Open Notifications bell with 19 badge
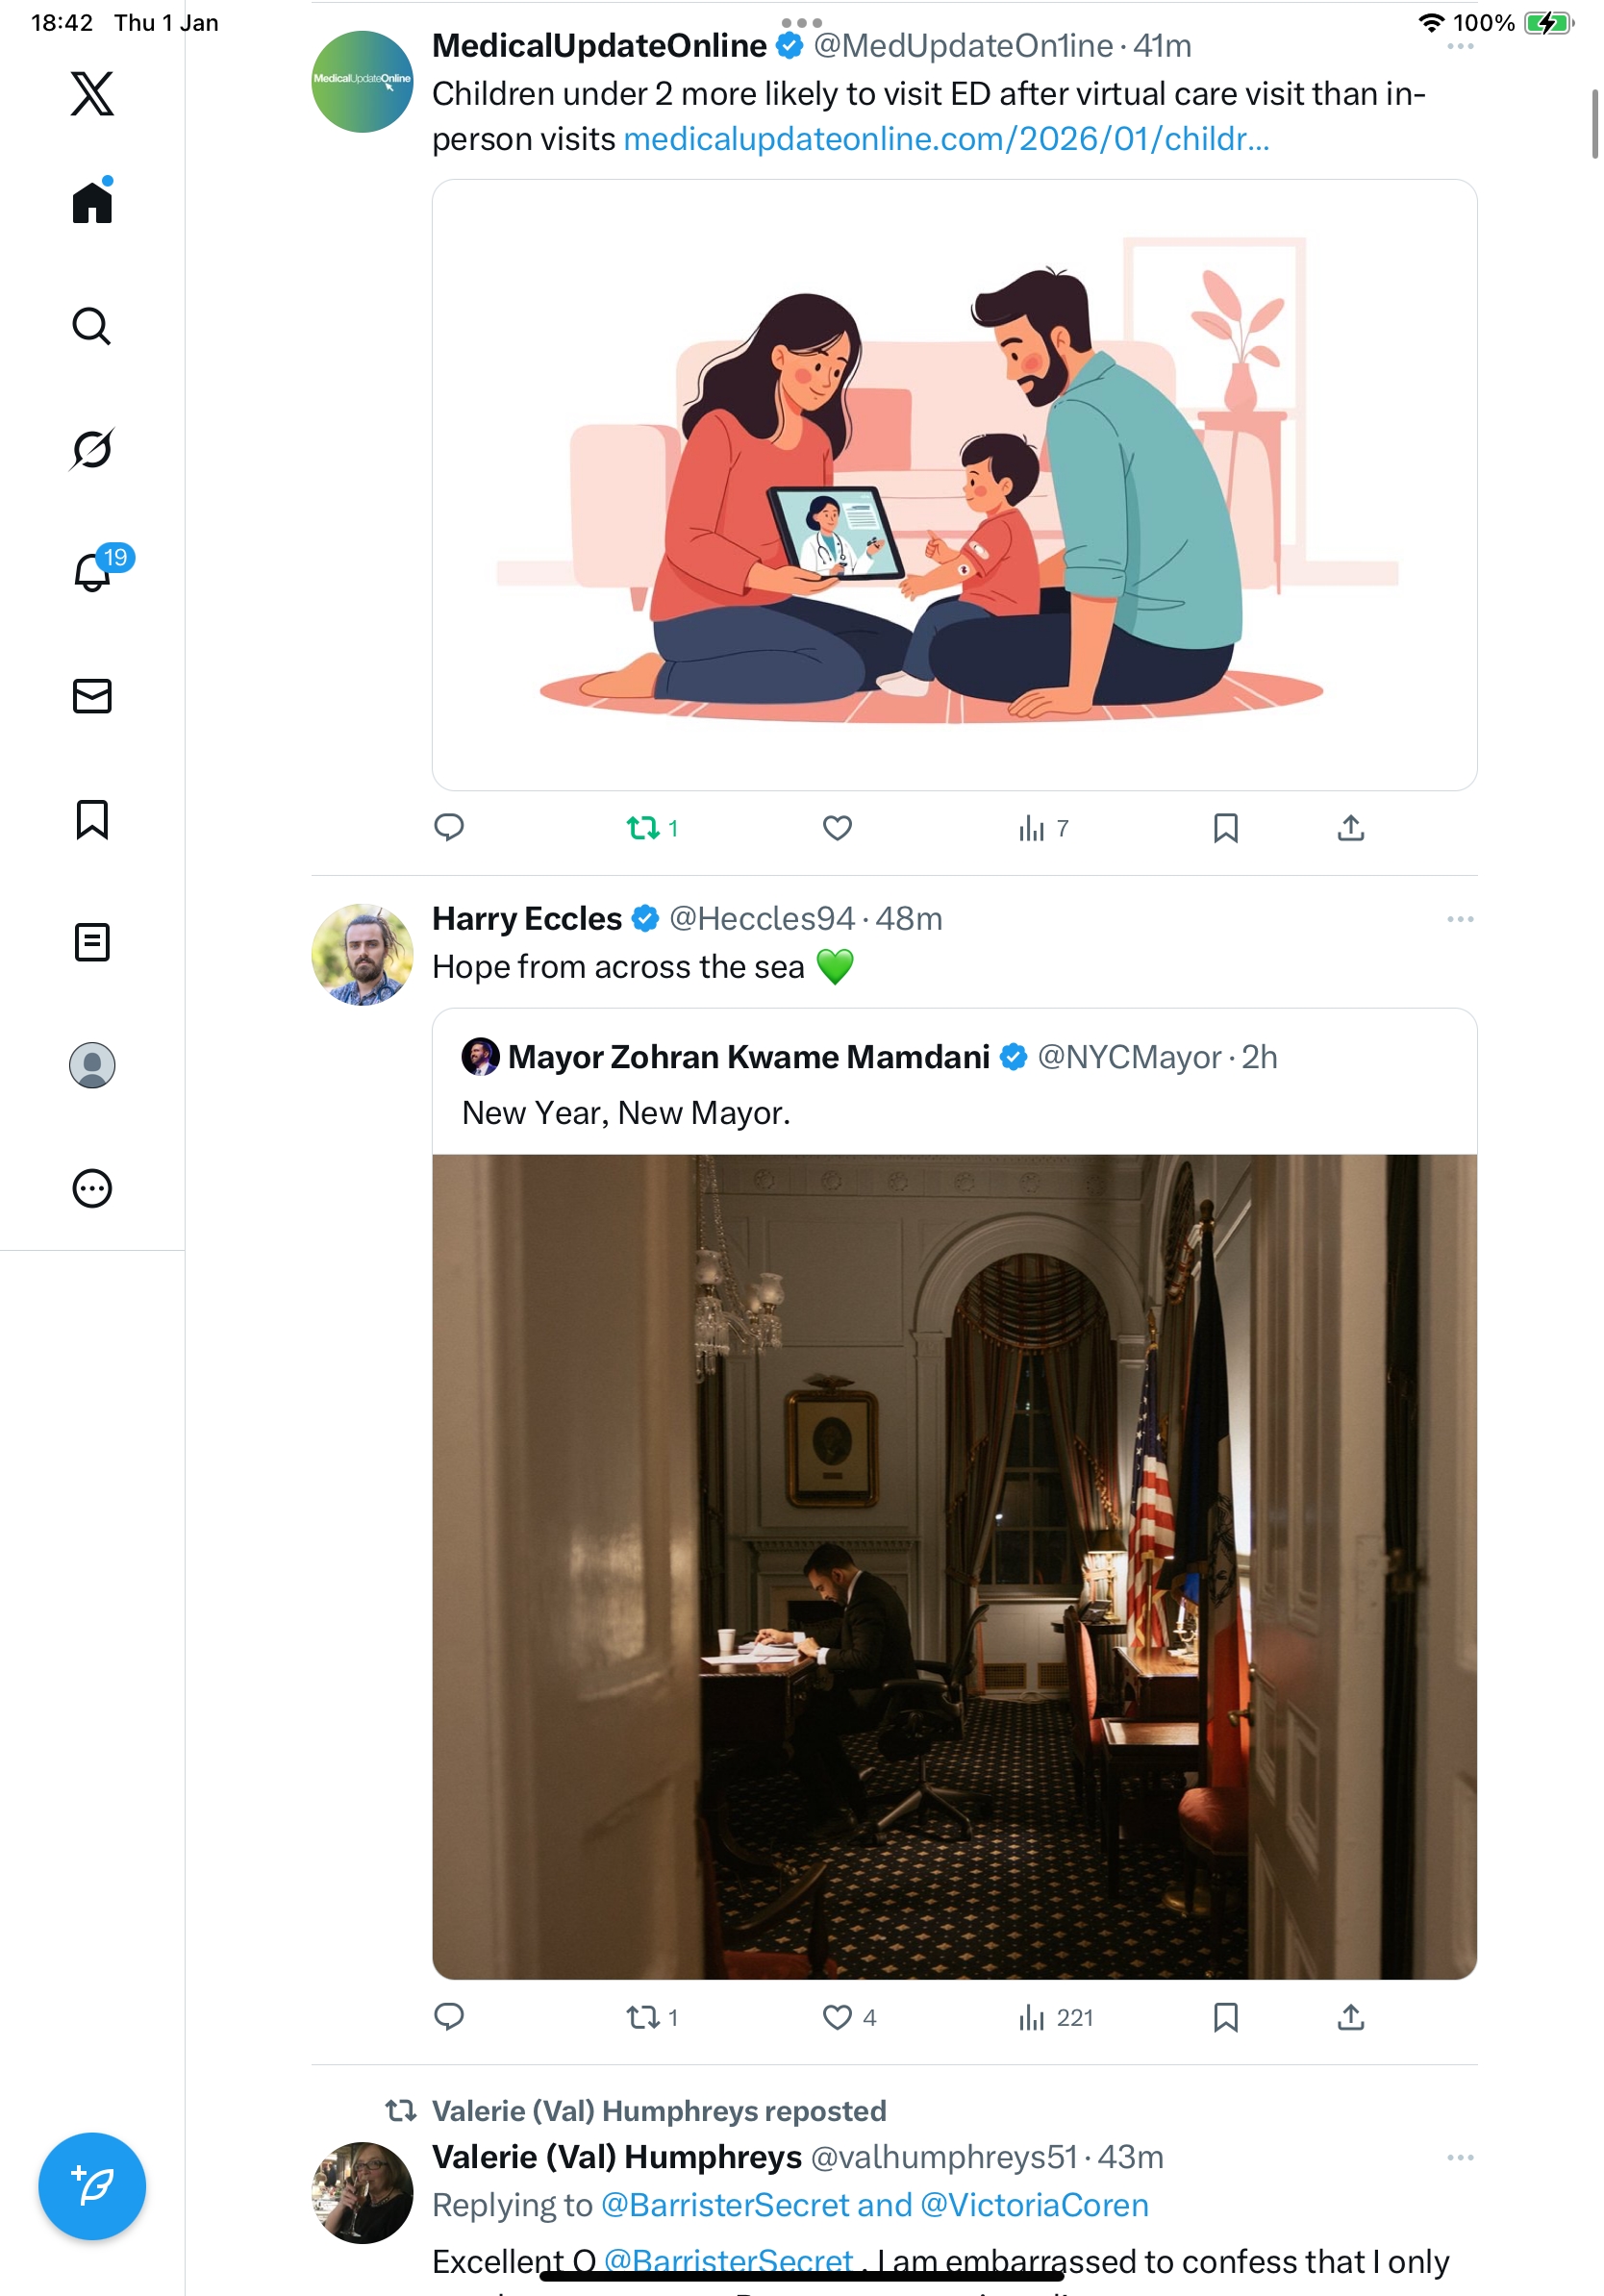The height and width of the screenshot is (2296, 1604). pyautogui.click(x=92, y=572)
